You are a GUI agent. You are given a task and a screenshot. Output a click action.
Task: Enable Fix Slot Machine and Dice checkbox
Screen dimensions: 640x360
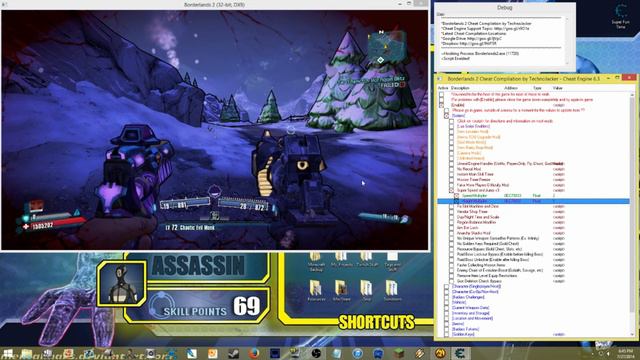tap(451, 207)
